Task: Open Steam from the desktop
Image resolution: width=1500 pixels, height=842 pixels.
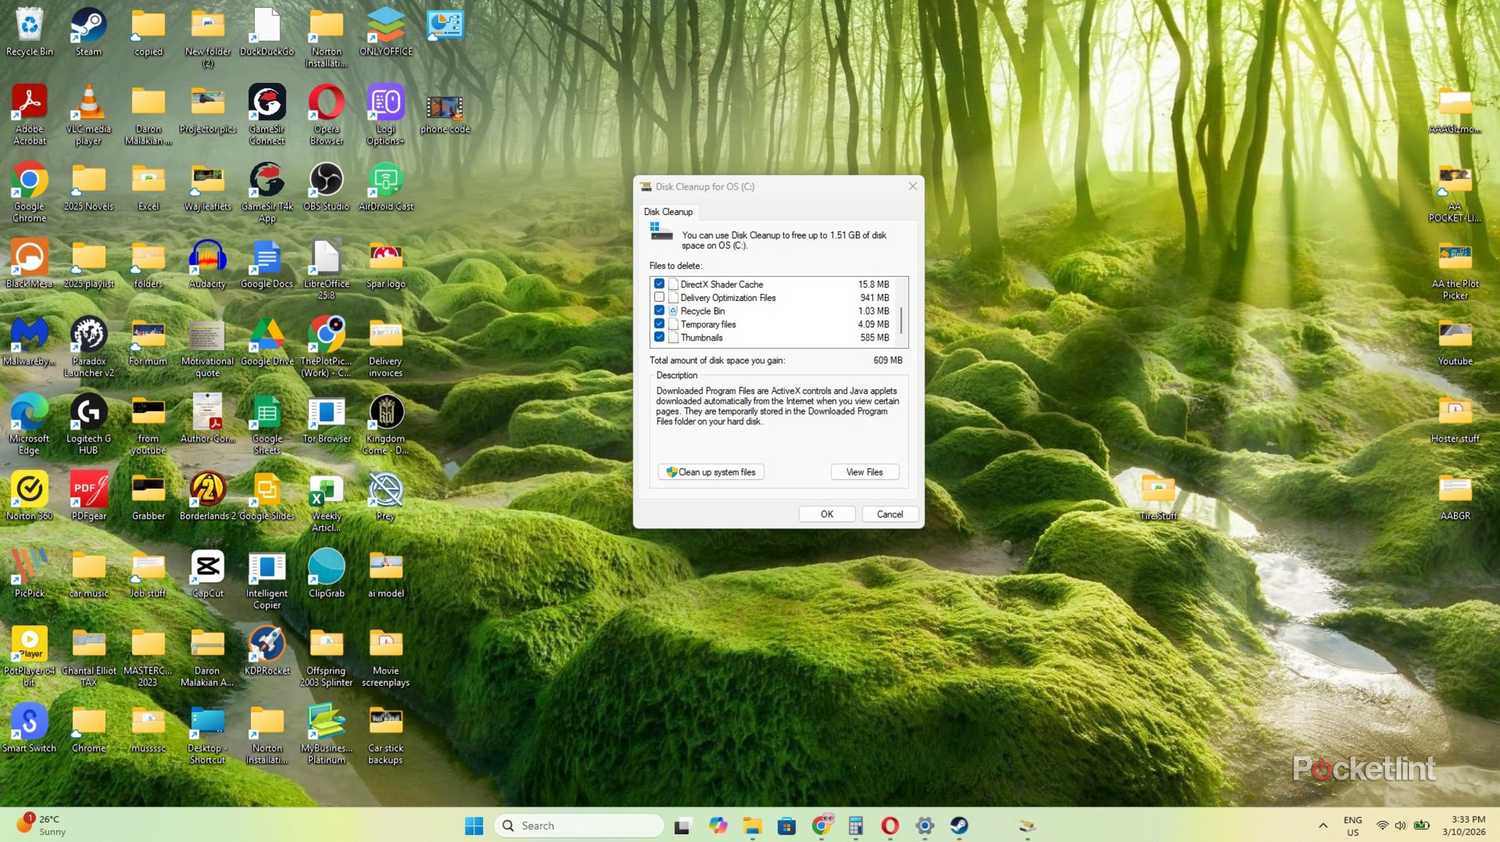Action: pos(88,25)
